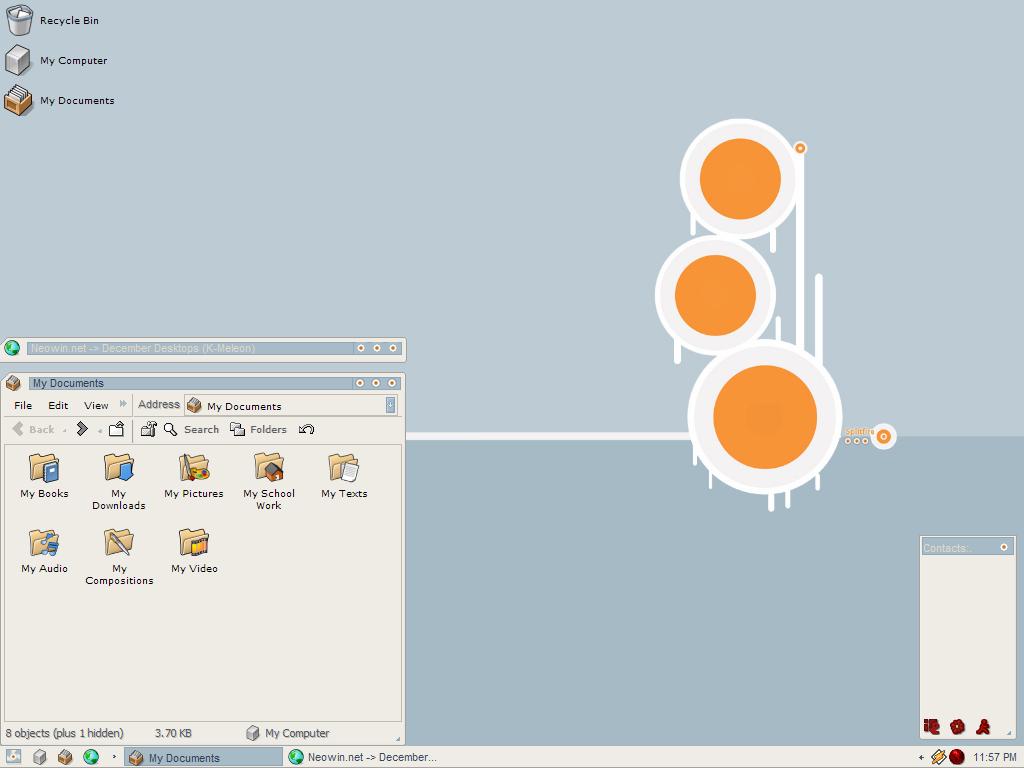Open the My Audio folder
This screenshot has height=768, width=1024.
(x=44, y=543)
